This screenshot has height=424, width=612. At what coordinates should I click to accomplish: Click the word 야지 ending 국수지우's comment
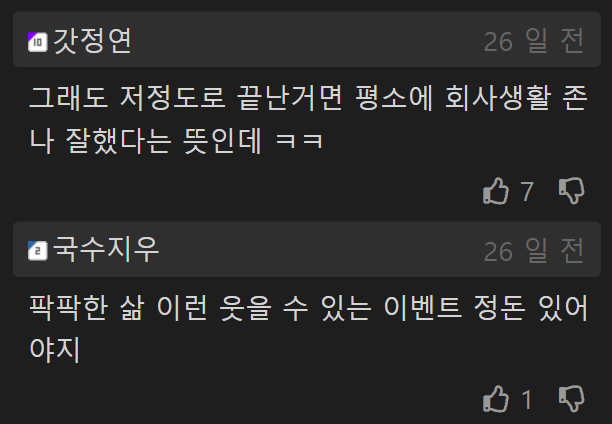pos(55,349)
